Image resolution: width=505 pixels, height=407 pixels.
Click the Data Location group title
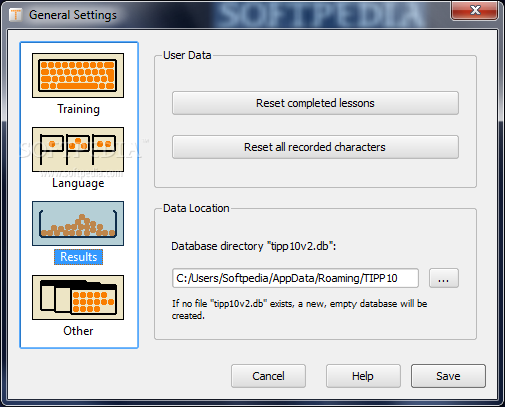[196, 208]
